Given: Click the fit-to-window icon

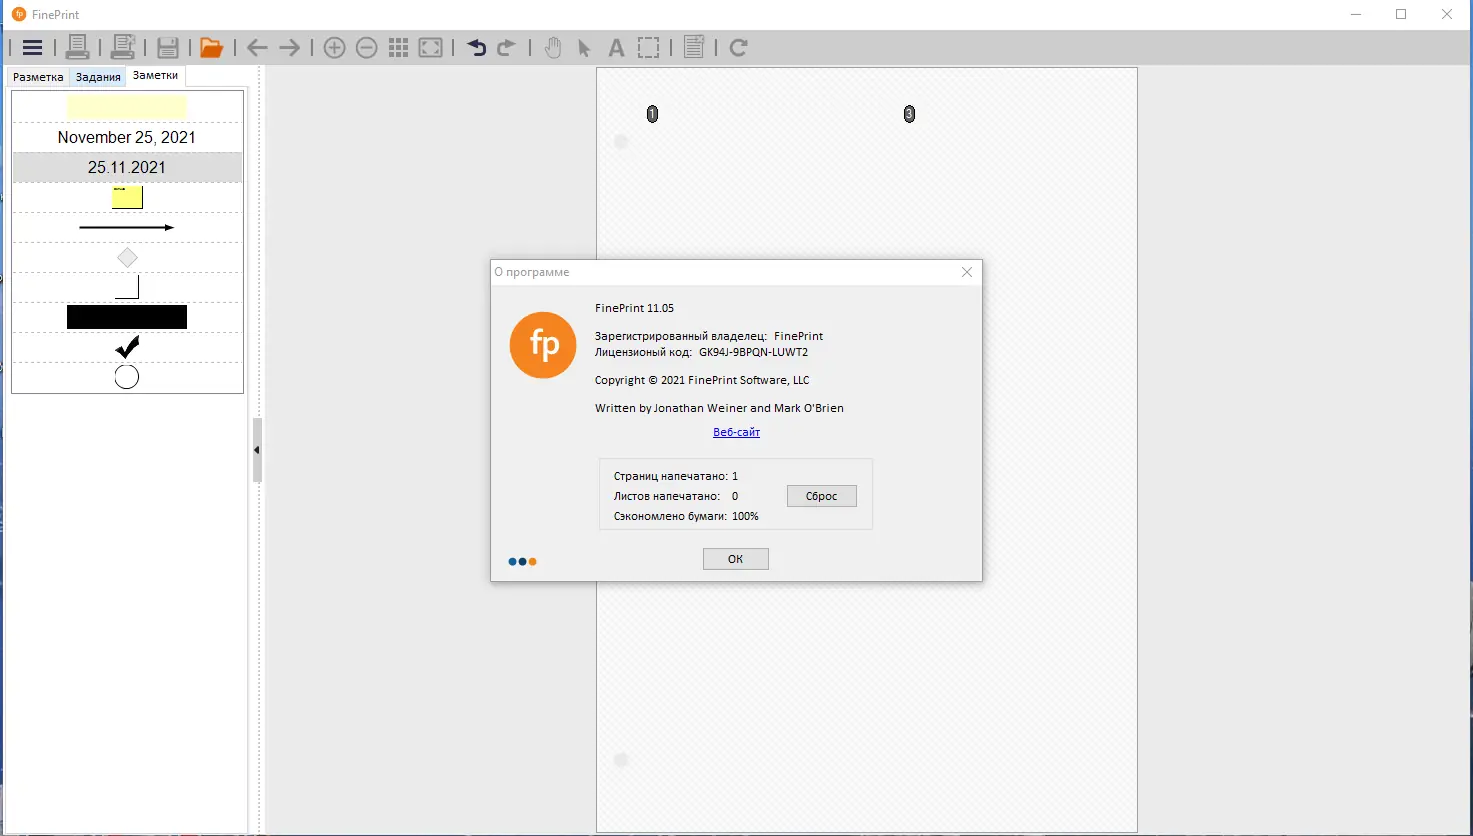Looking at the screenshot, I should click(x=431, y=47).
